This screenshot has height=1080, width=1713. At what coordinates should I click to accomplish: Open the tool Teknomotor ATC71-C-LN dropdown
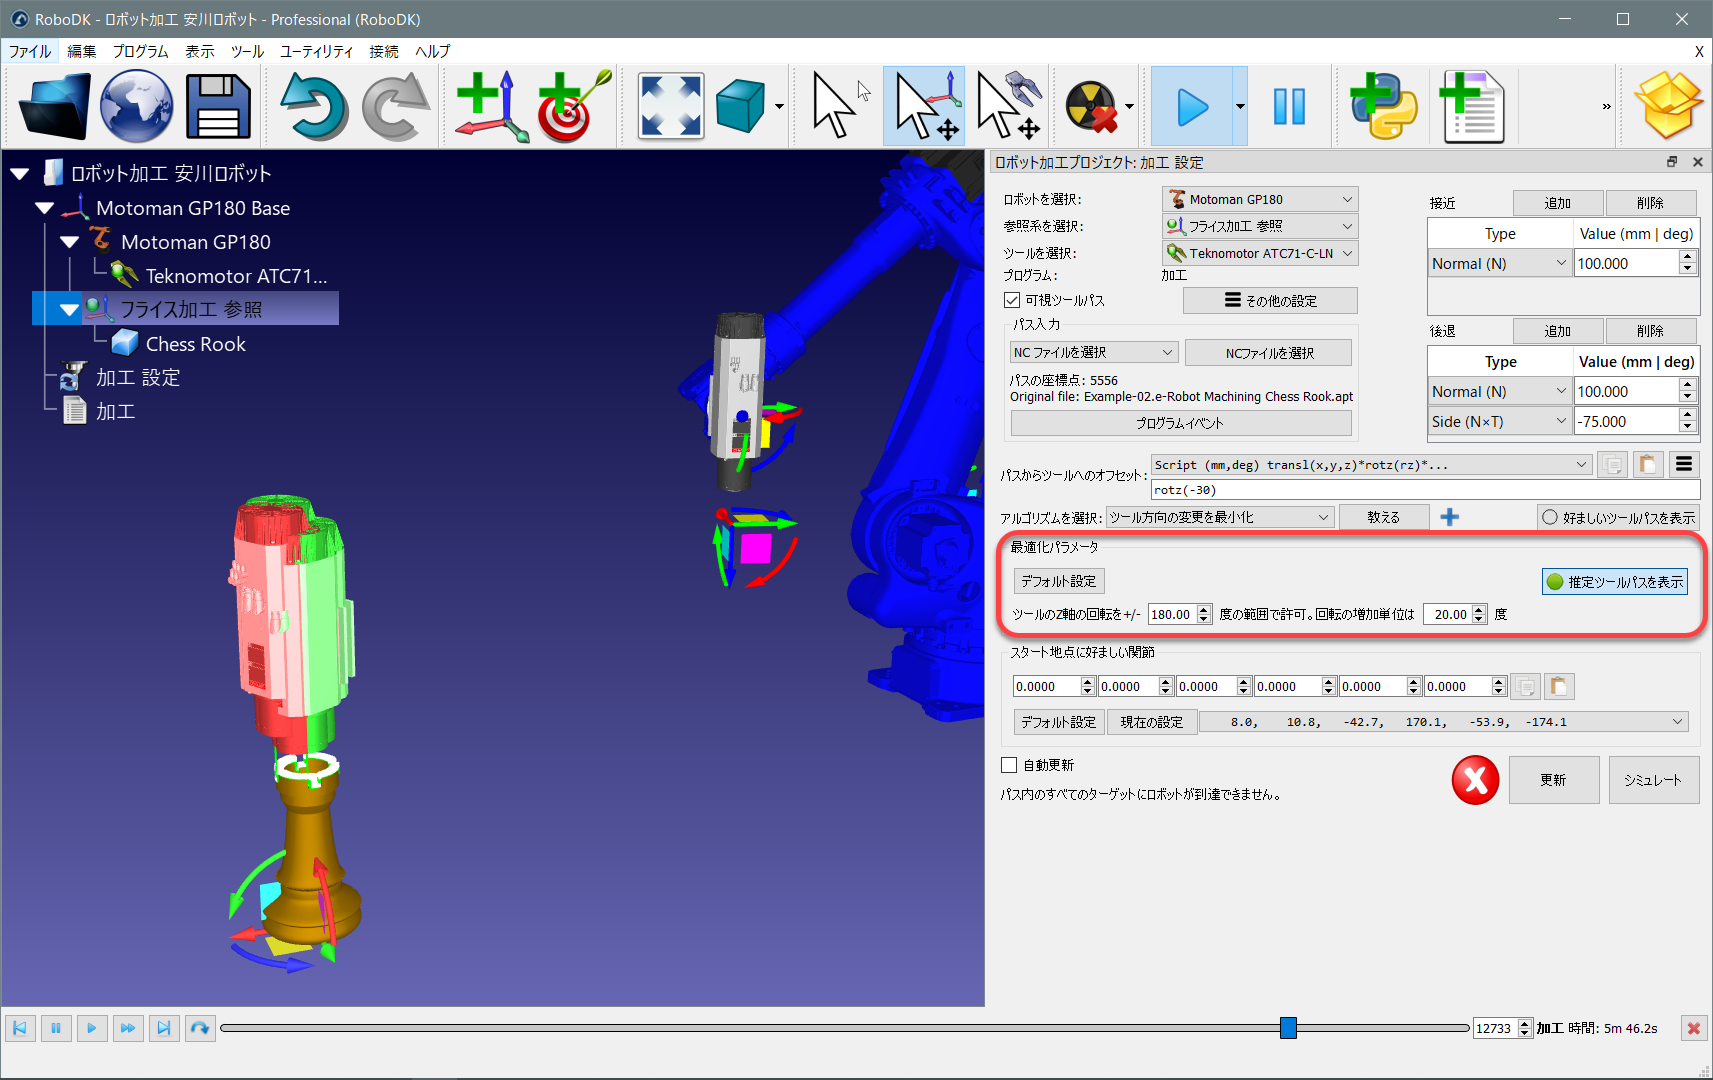[1260, 253]
